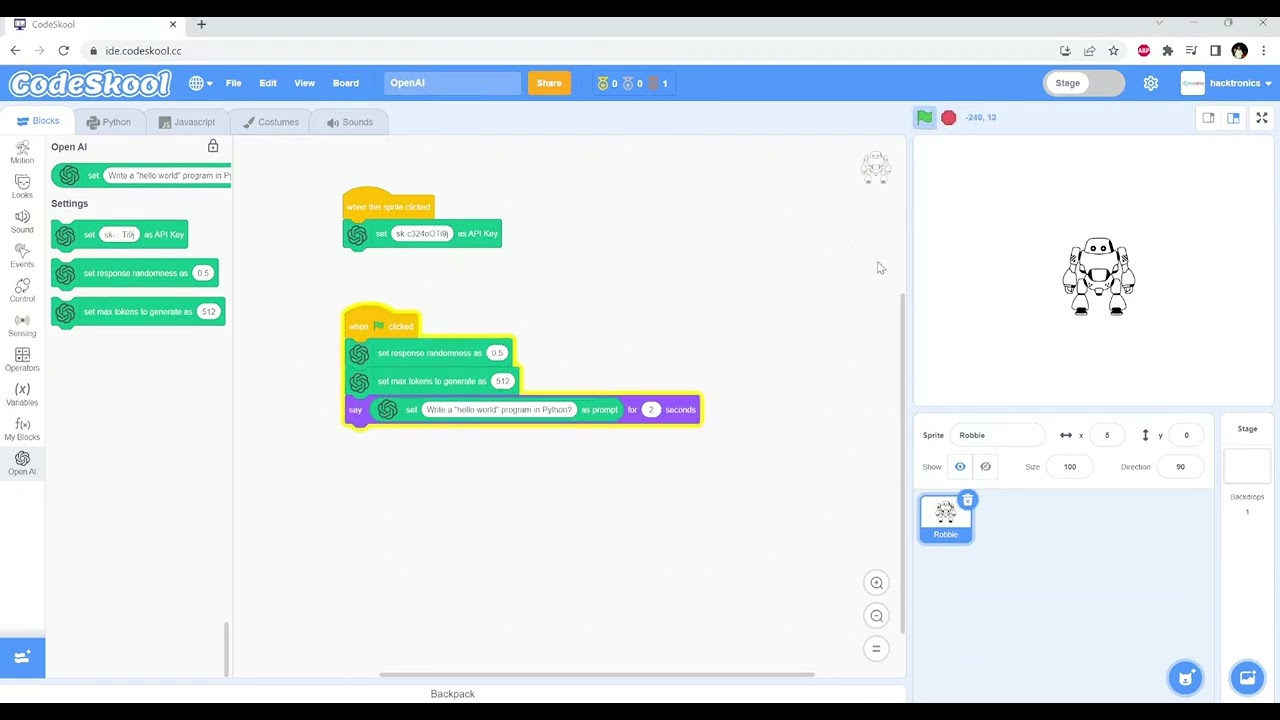Screen dimensions: 1280x720
Task: Click the choose a backdrop button
Action: point(1247,678)
